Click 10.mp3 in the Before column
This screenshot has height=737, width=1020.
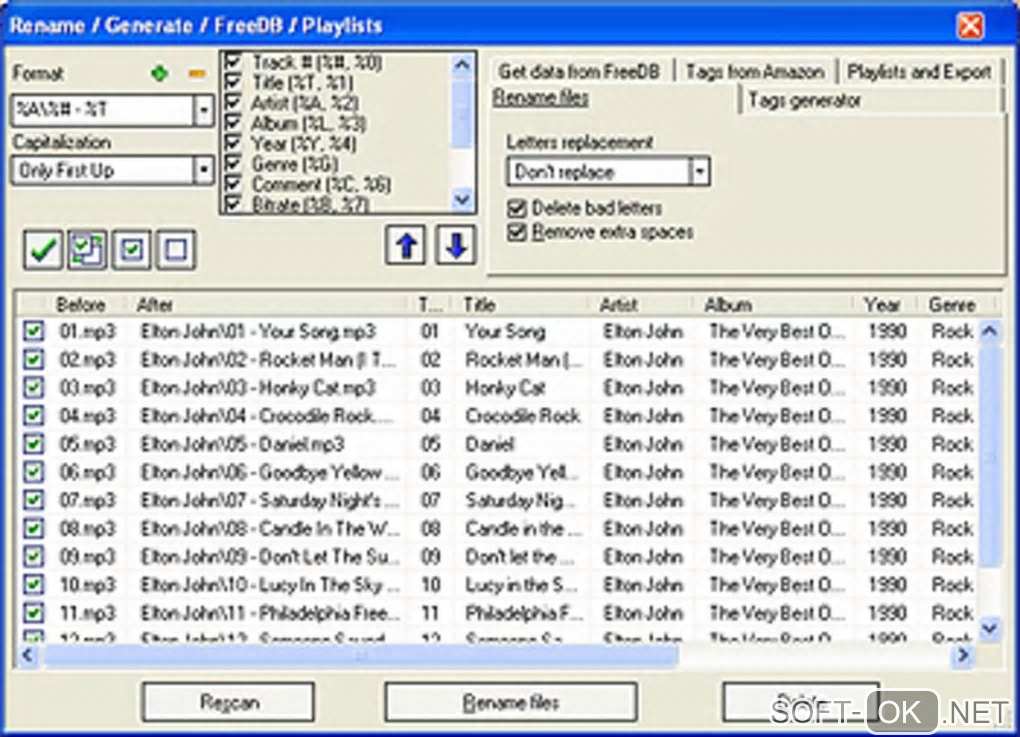(x=87, y=585)
